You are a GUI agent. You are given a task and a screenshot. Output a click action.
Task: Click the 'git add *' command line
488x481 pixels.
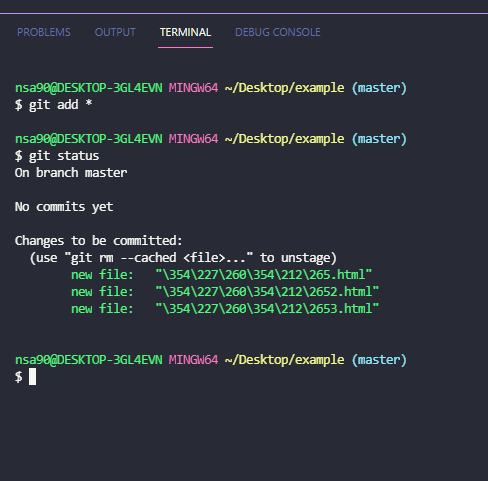(53, 105)
